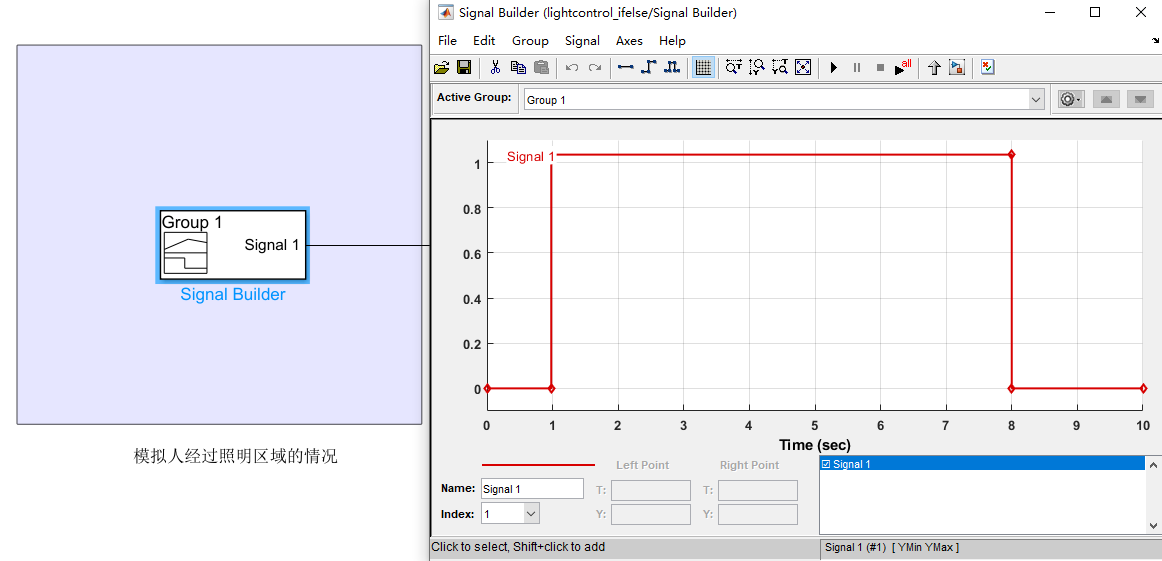The width and height of the screenshot is (1162, 561).
Task: Open the verification settings icon
Action: coord(987,67)
